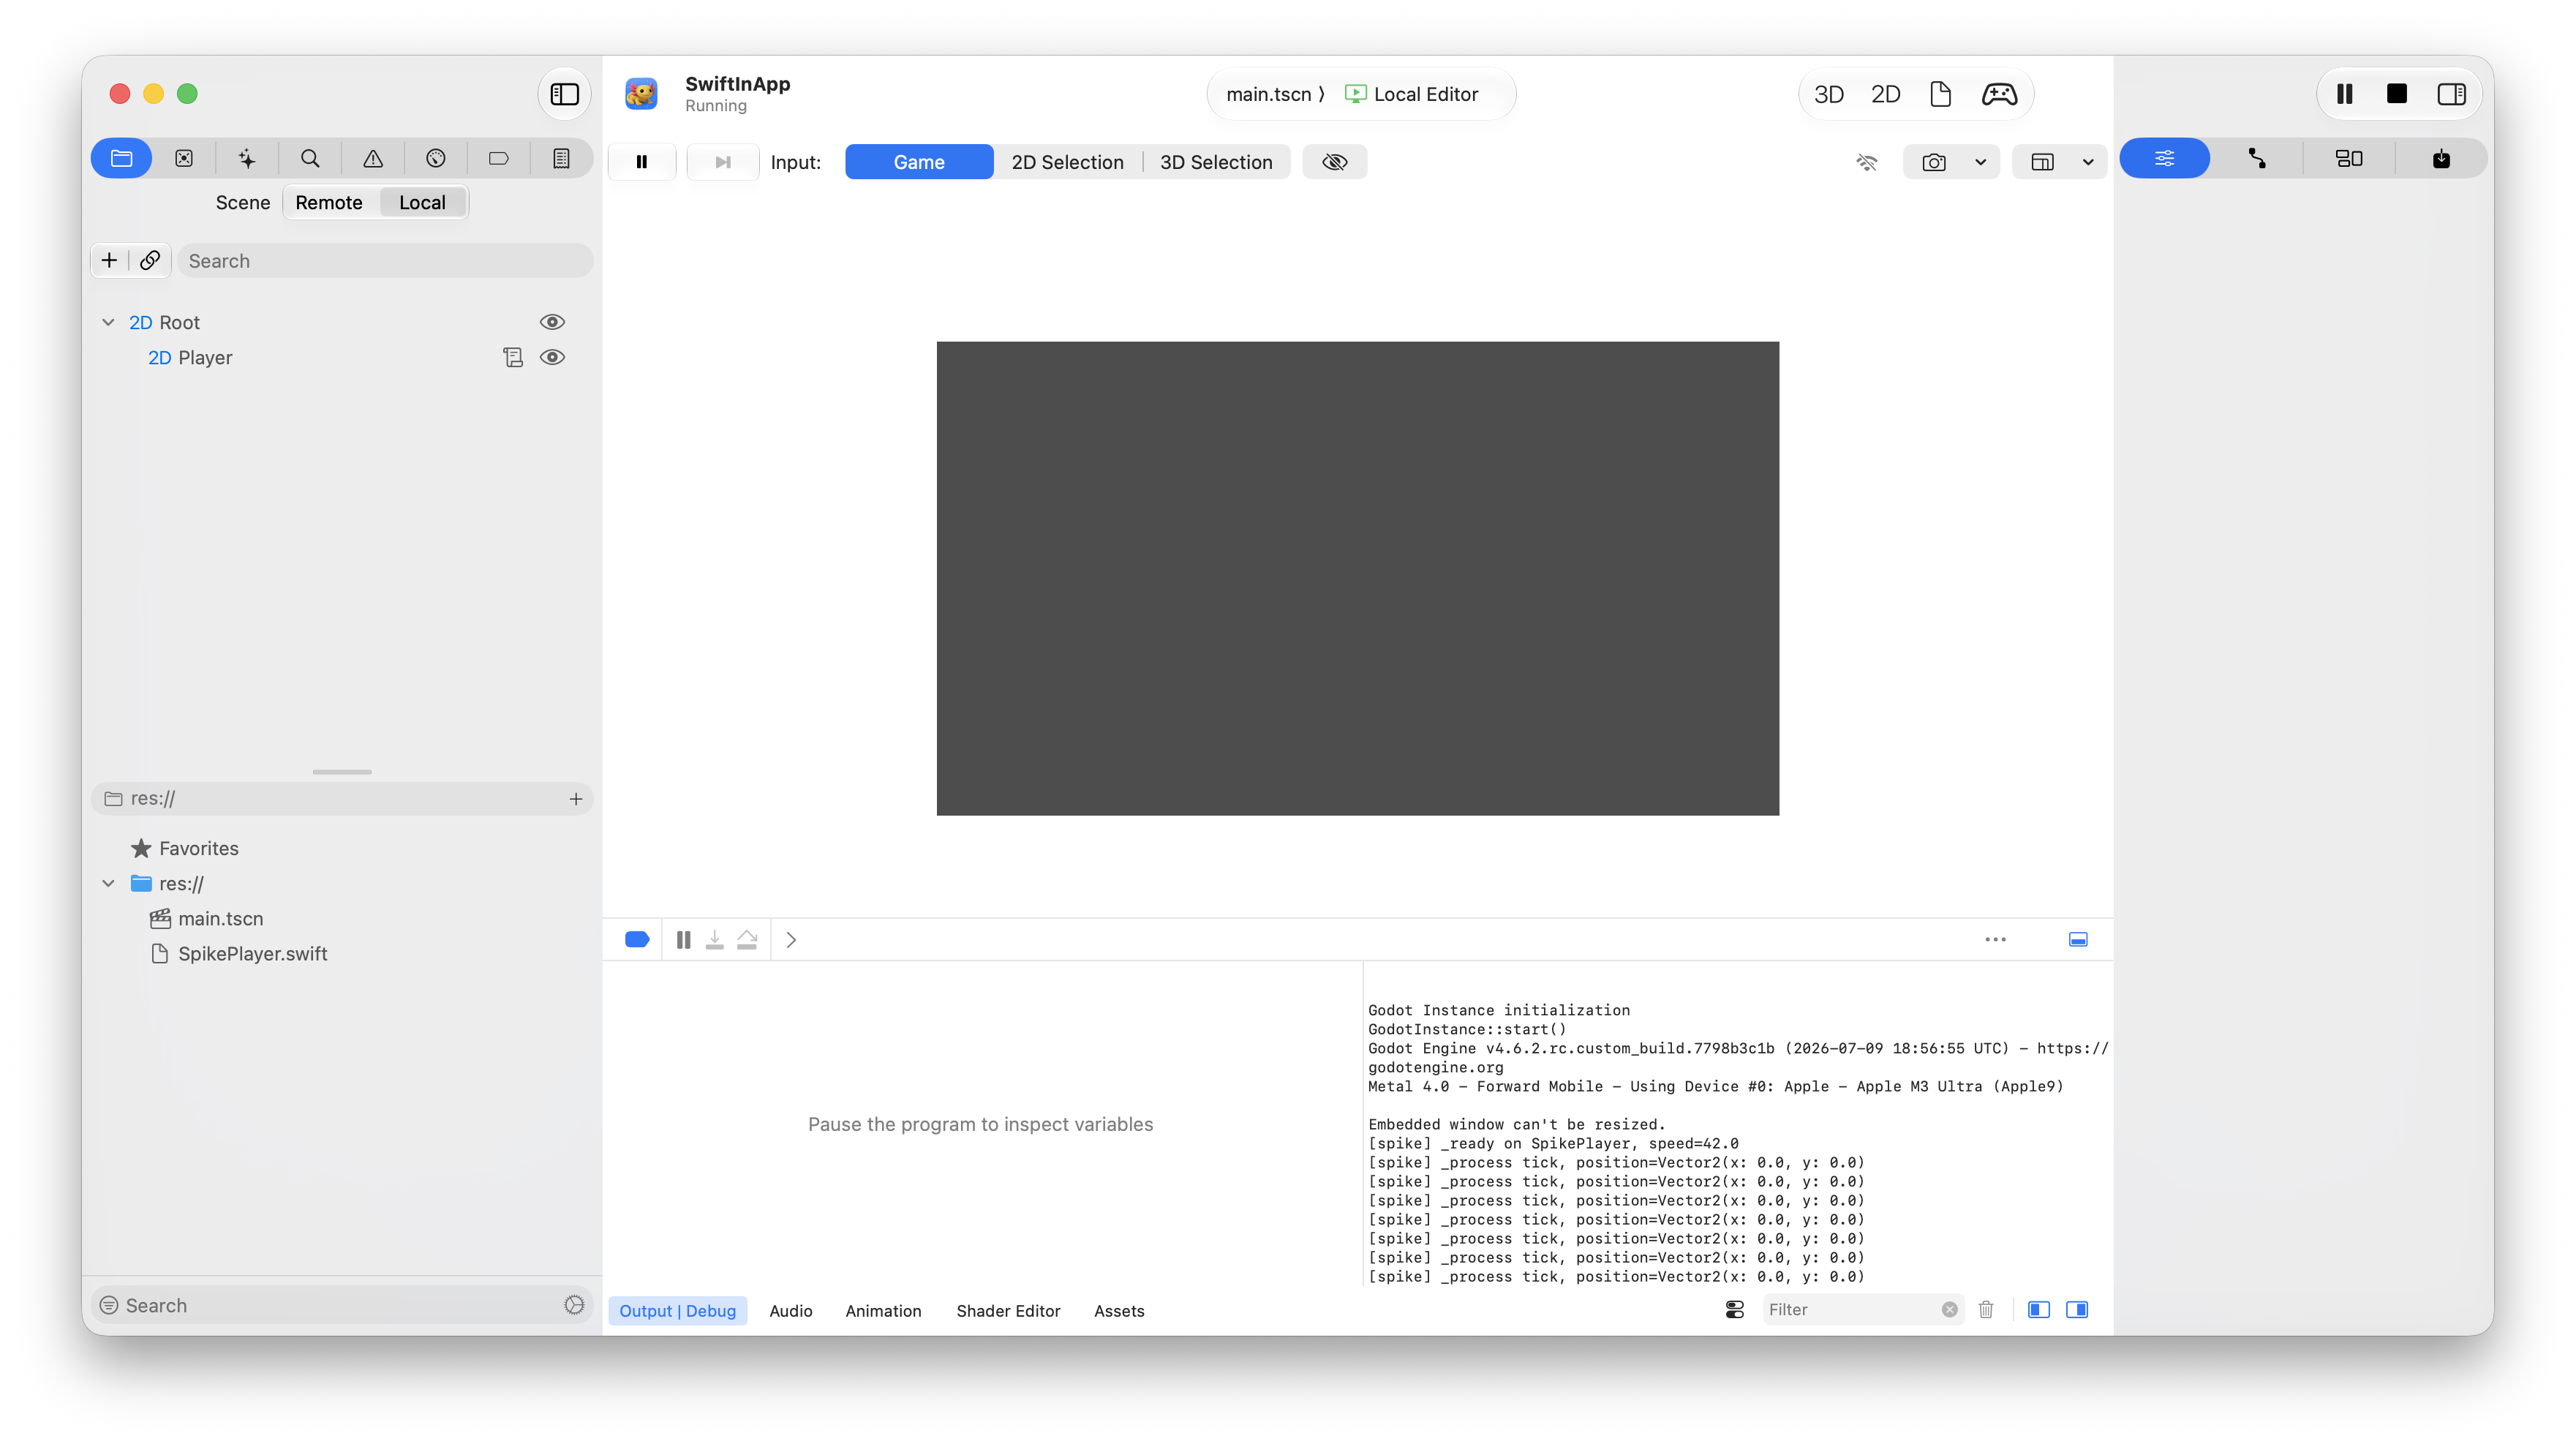Toggle the crossed-eye hide overlay button
The image size is (2576, 1444).
click(1334, 162)
